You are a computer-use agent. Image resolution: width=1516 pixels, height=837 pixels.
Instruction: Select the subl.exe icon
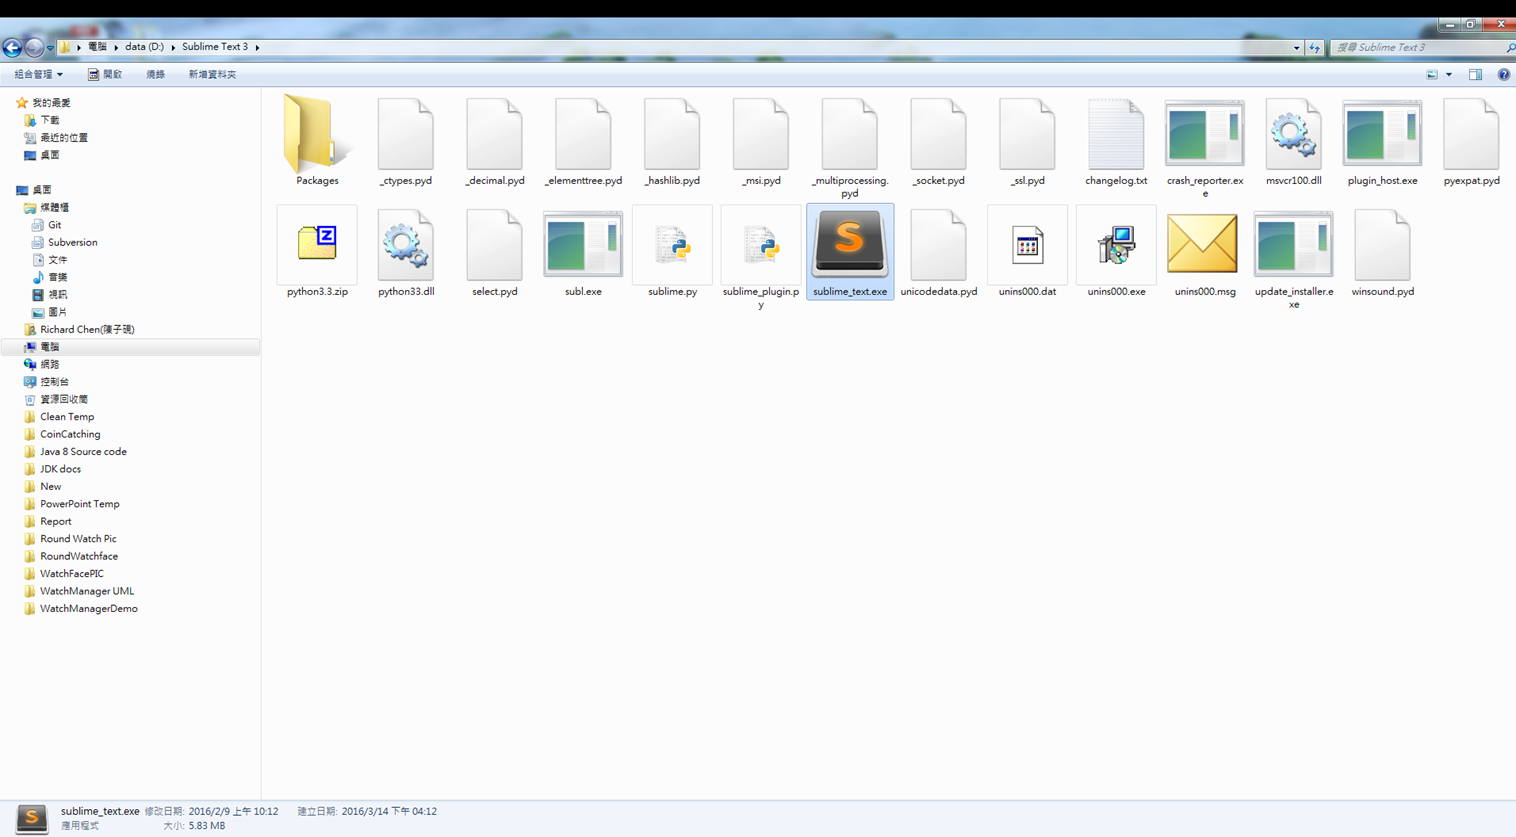583,244
